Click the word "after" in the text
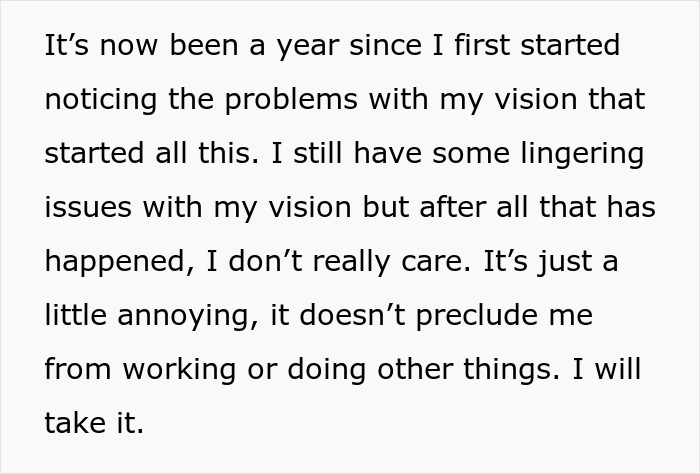 click(x=453, y=206)
